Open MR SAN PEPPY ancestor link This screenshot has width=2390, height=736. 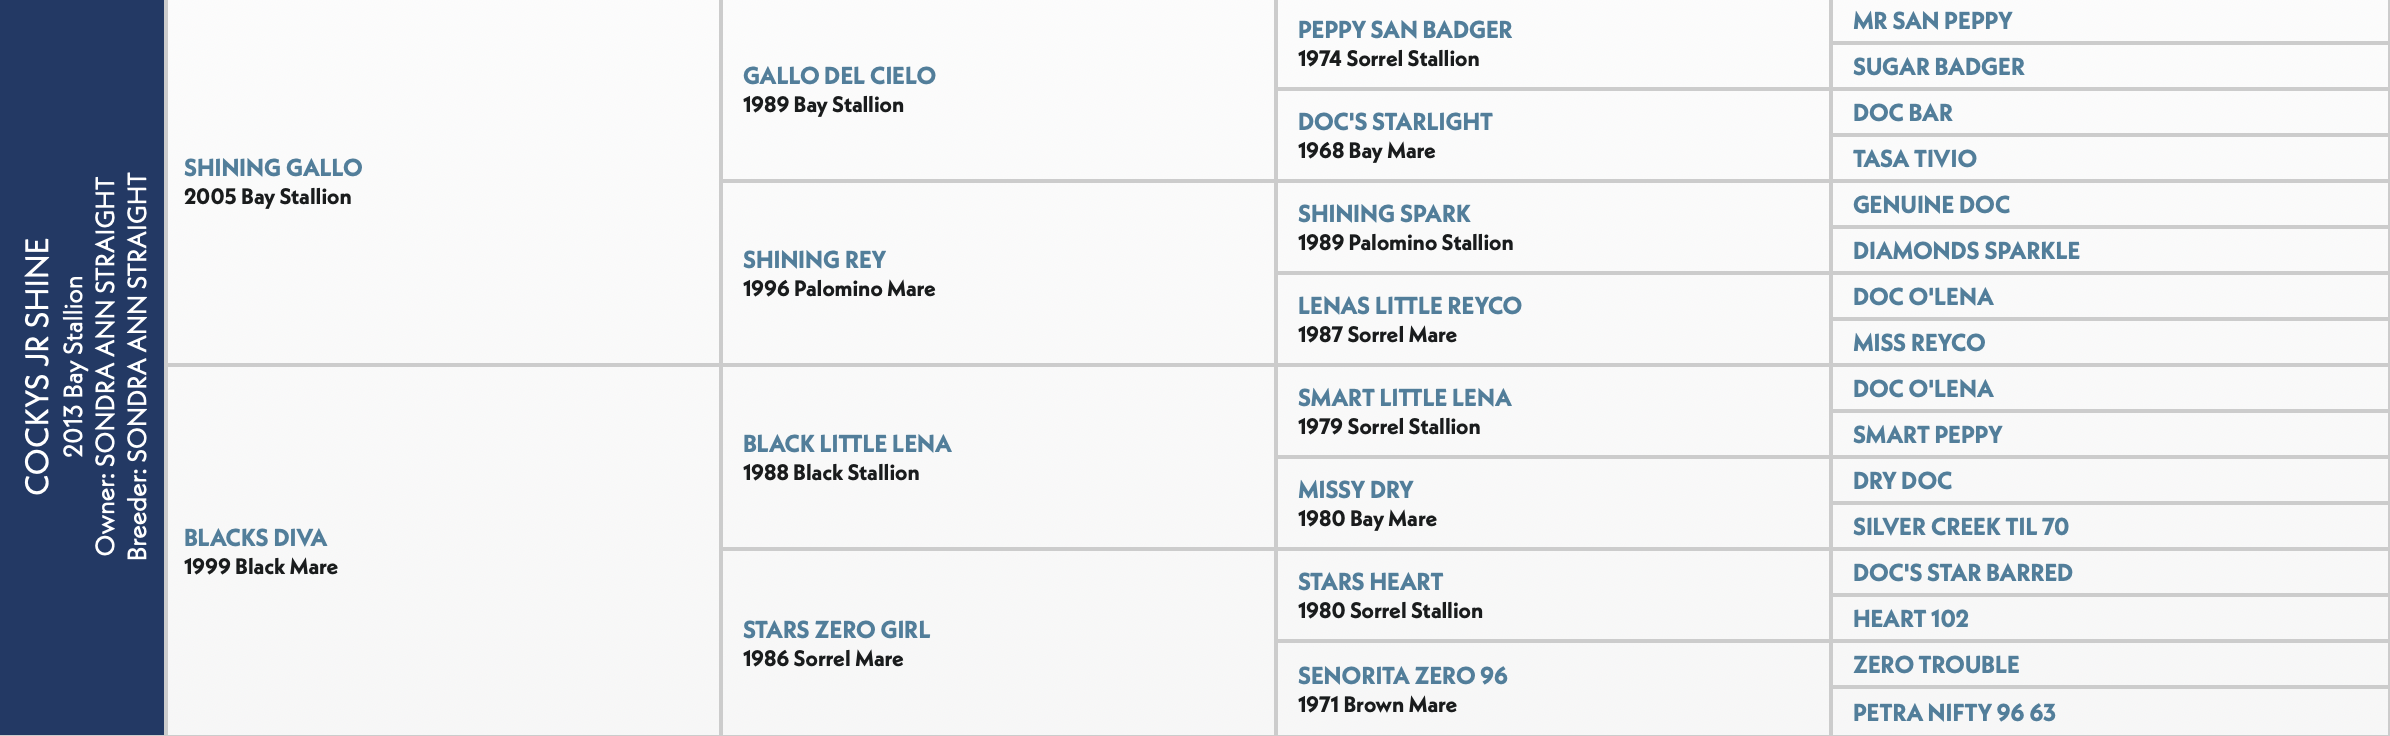tap(1932, 21)
